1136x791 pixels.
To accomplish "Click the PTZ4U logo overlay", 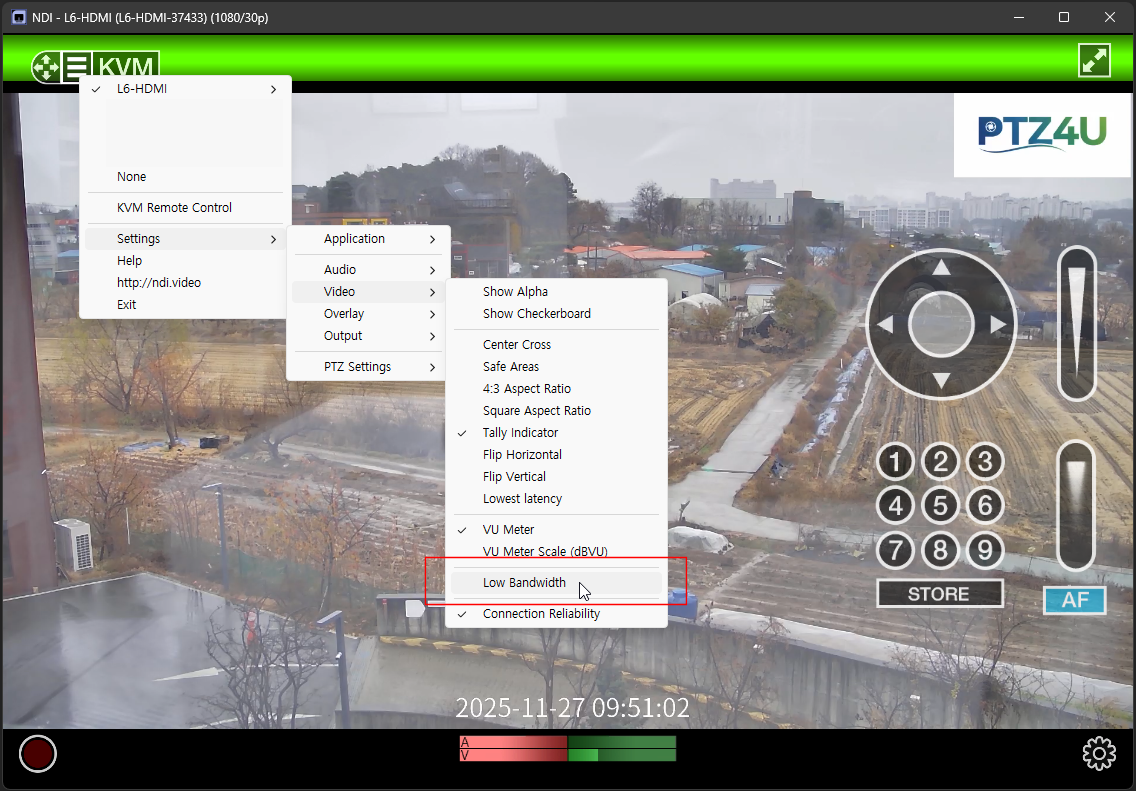I will (x=1043, y=134).
